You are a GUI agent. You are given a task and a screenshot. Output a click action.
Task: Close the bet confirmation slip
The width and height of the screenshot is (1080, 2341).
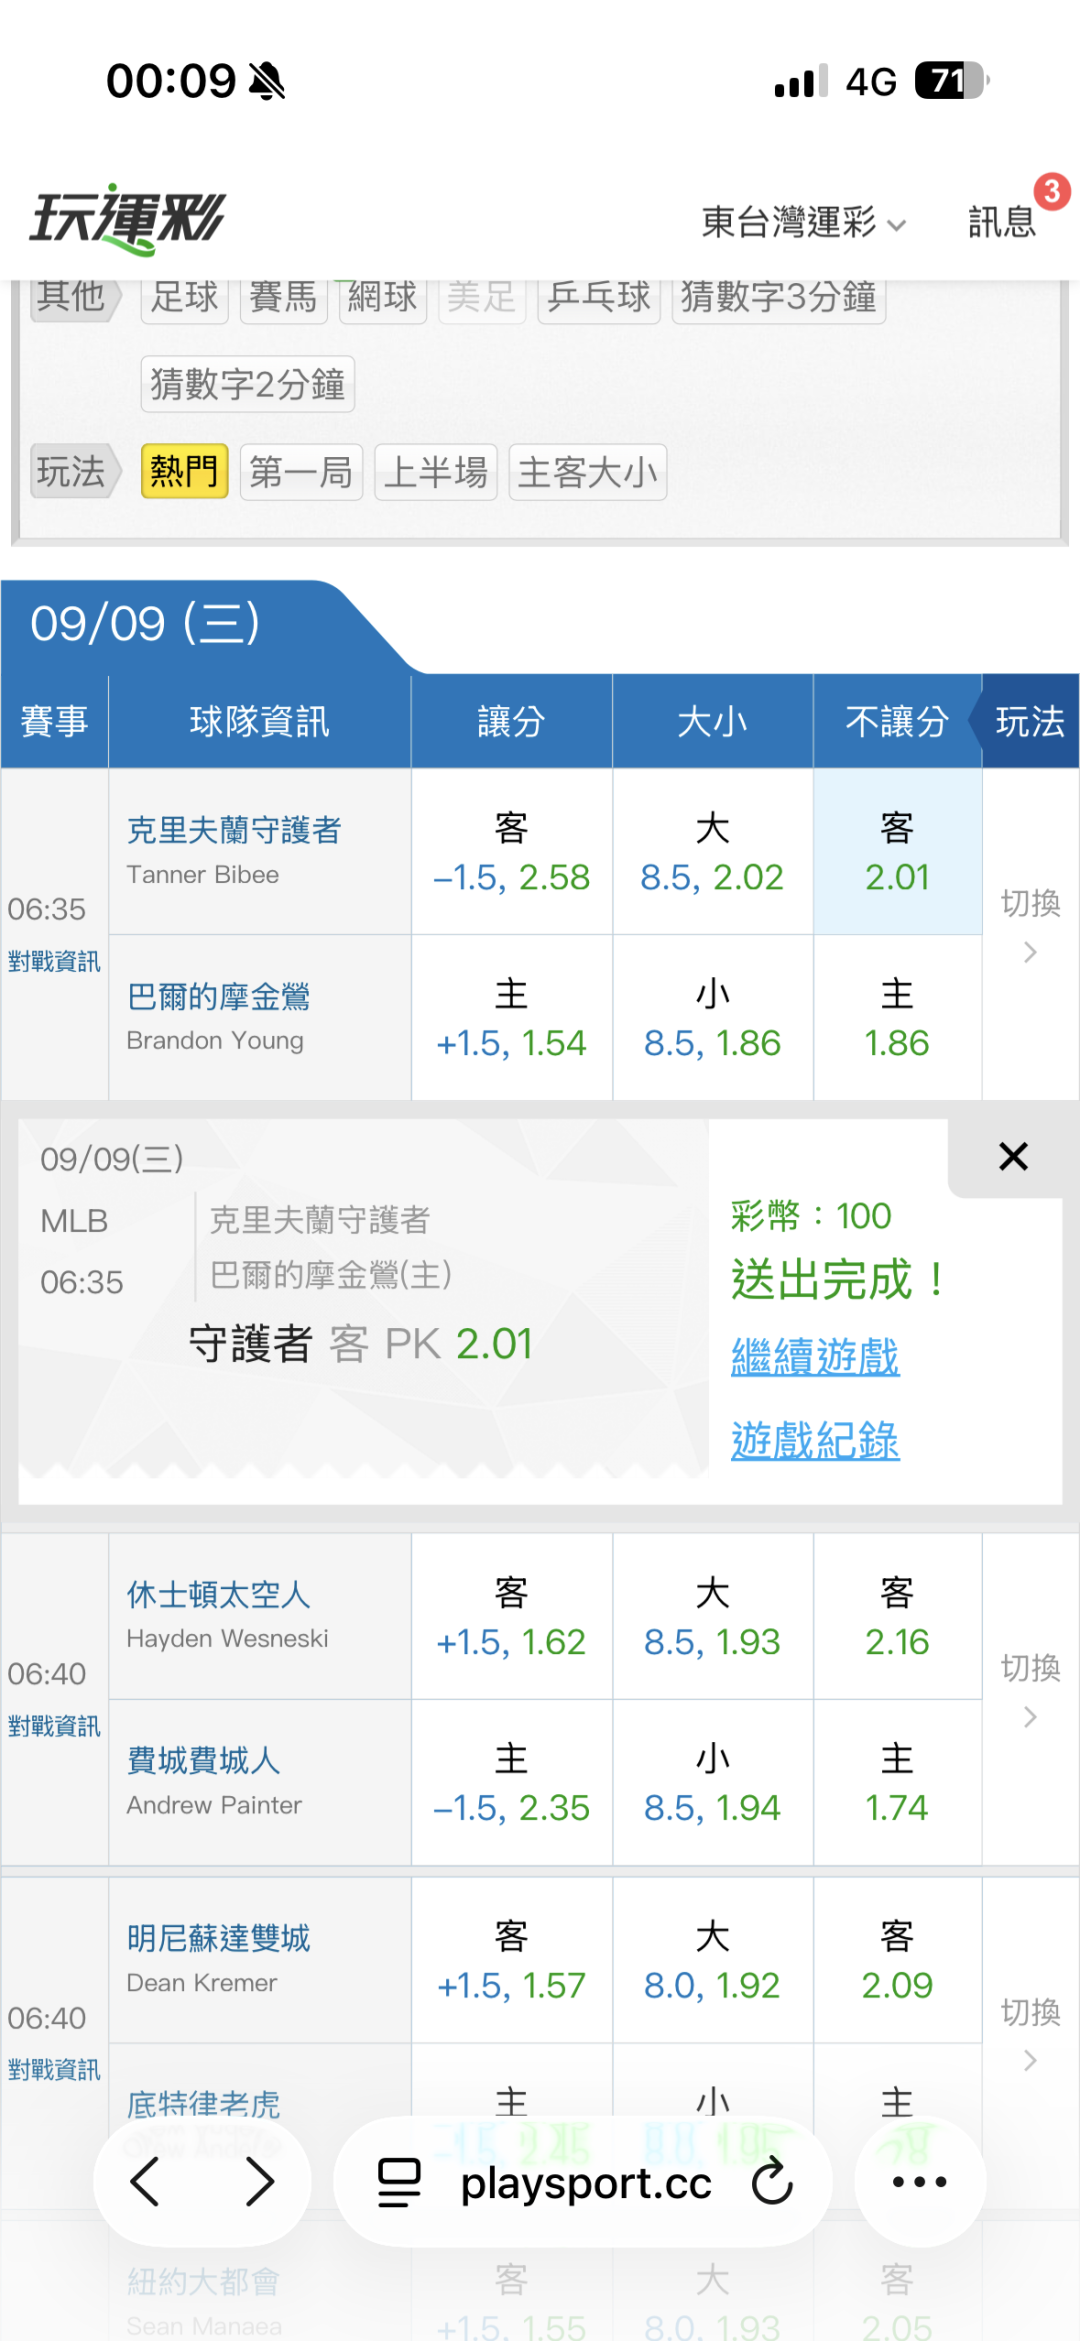(1013, 1156)
